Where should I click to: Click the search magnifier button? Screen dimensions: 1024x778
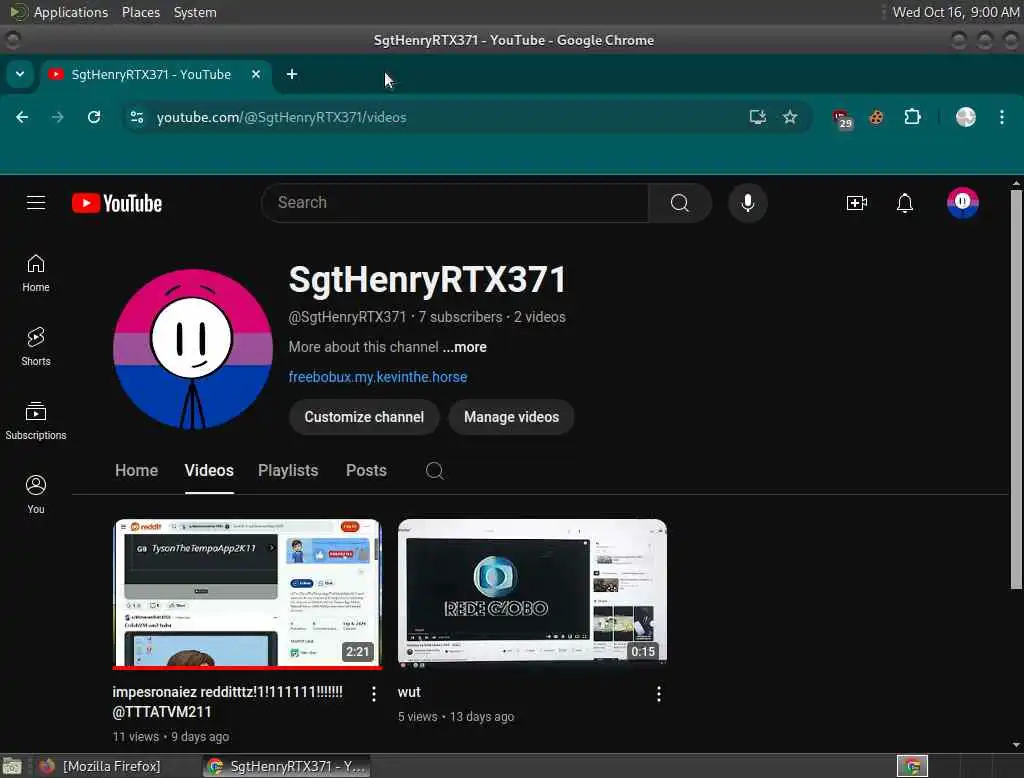(x=679, y=203)
